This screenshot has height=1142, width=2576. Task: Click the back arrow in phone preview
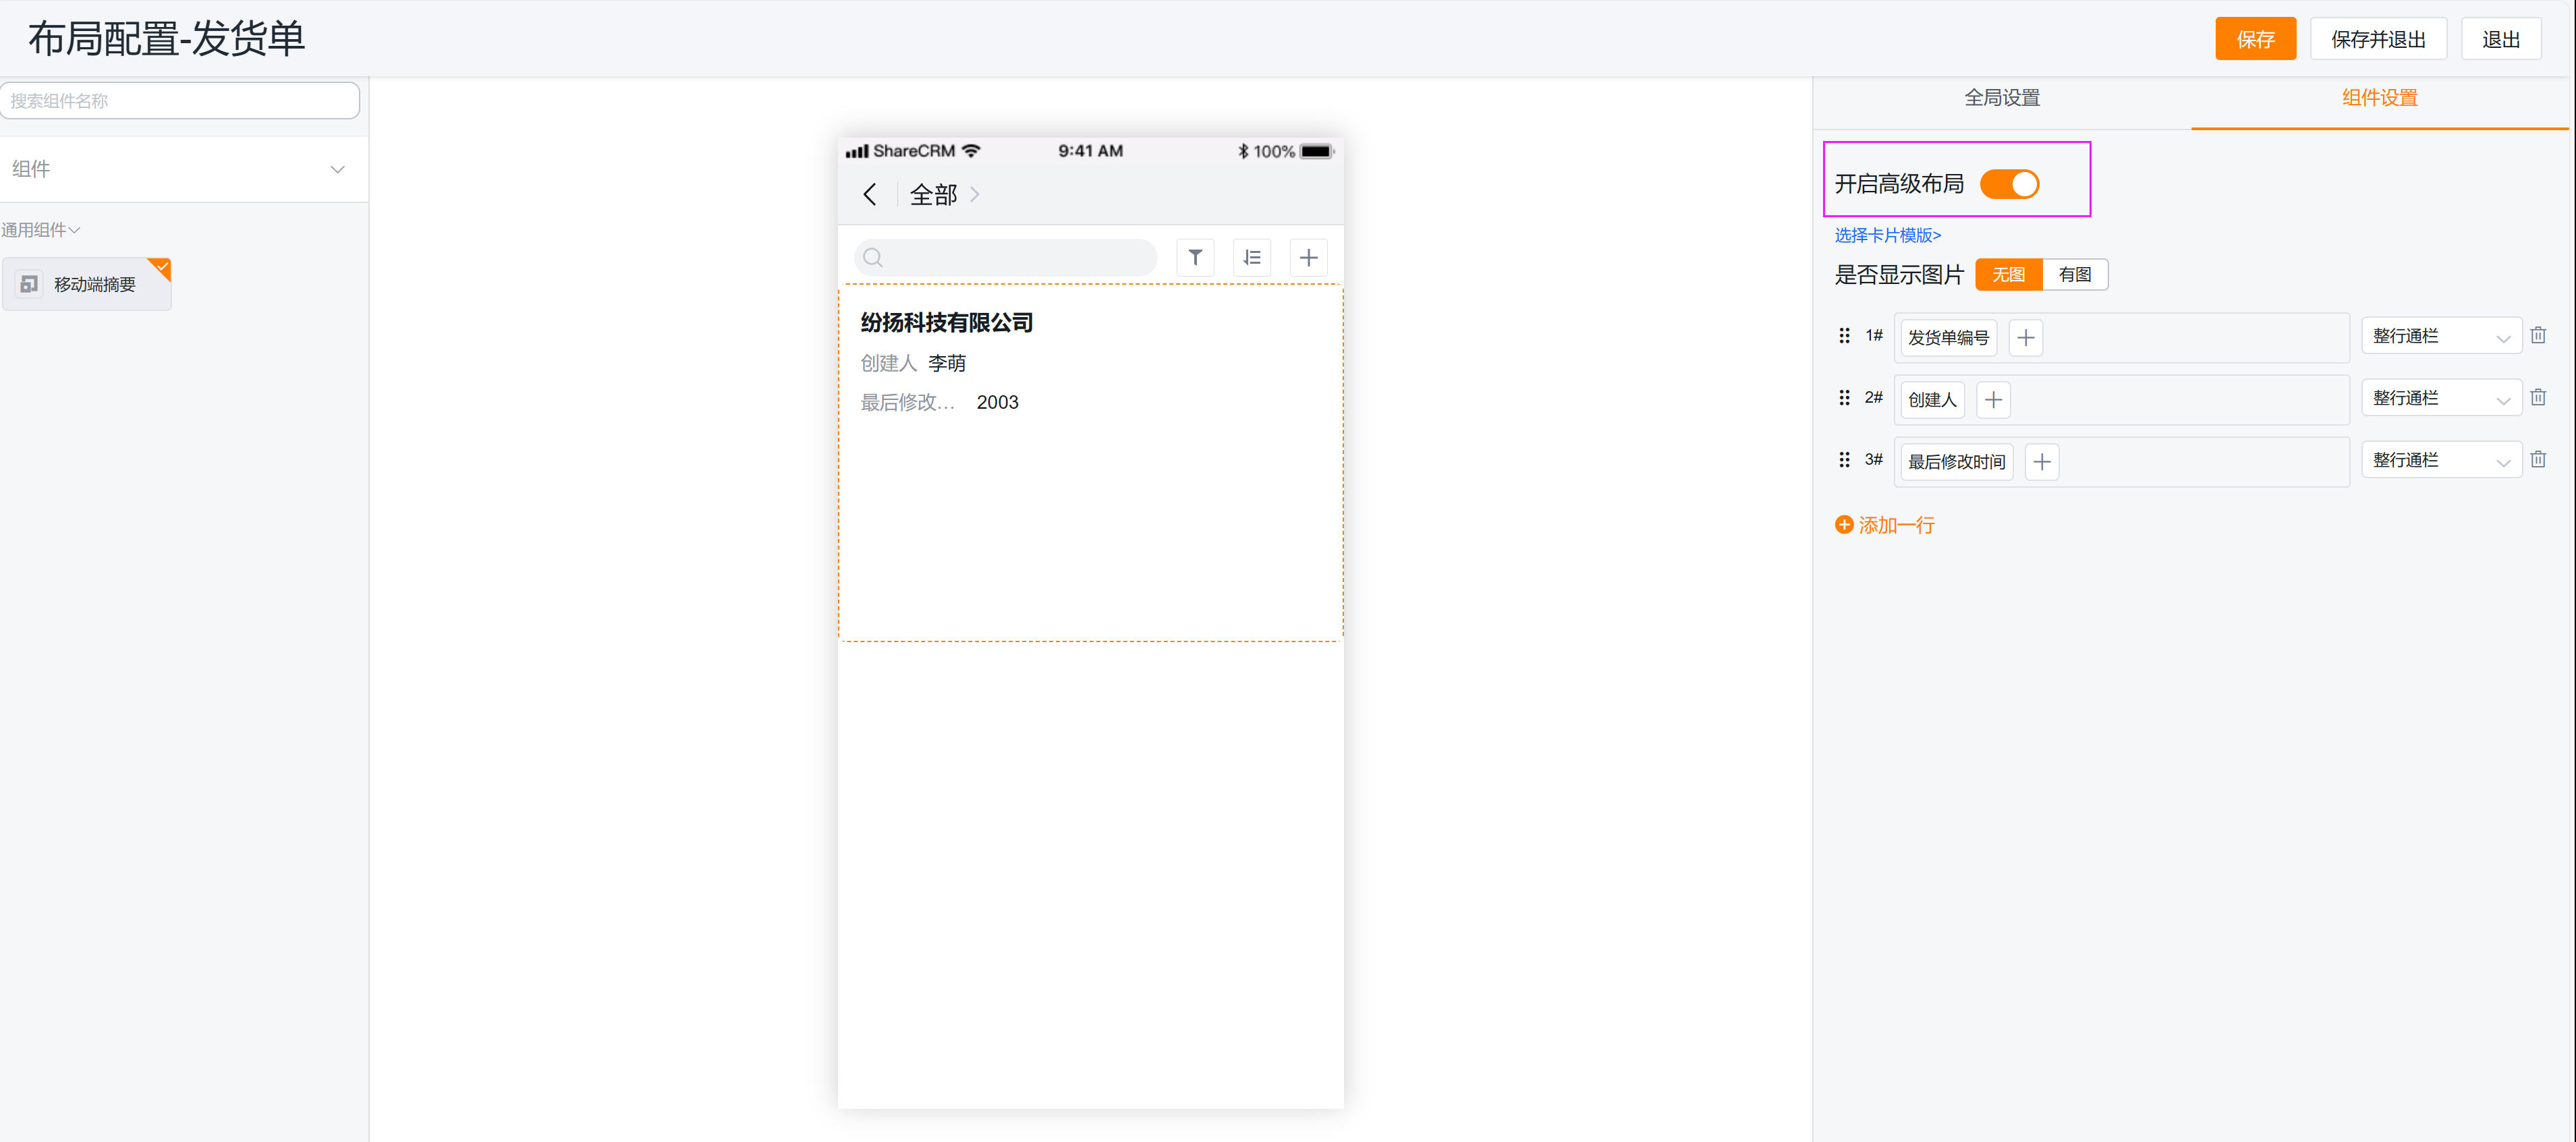click(x=868, y=194)
